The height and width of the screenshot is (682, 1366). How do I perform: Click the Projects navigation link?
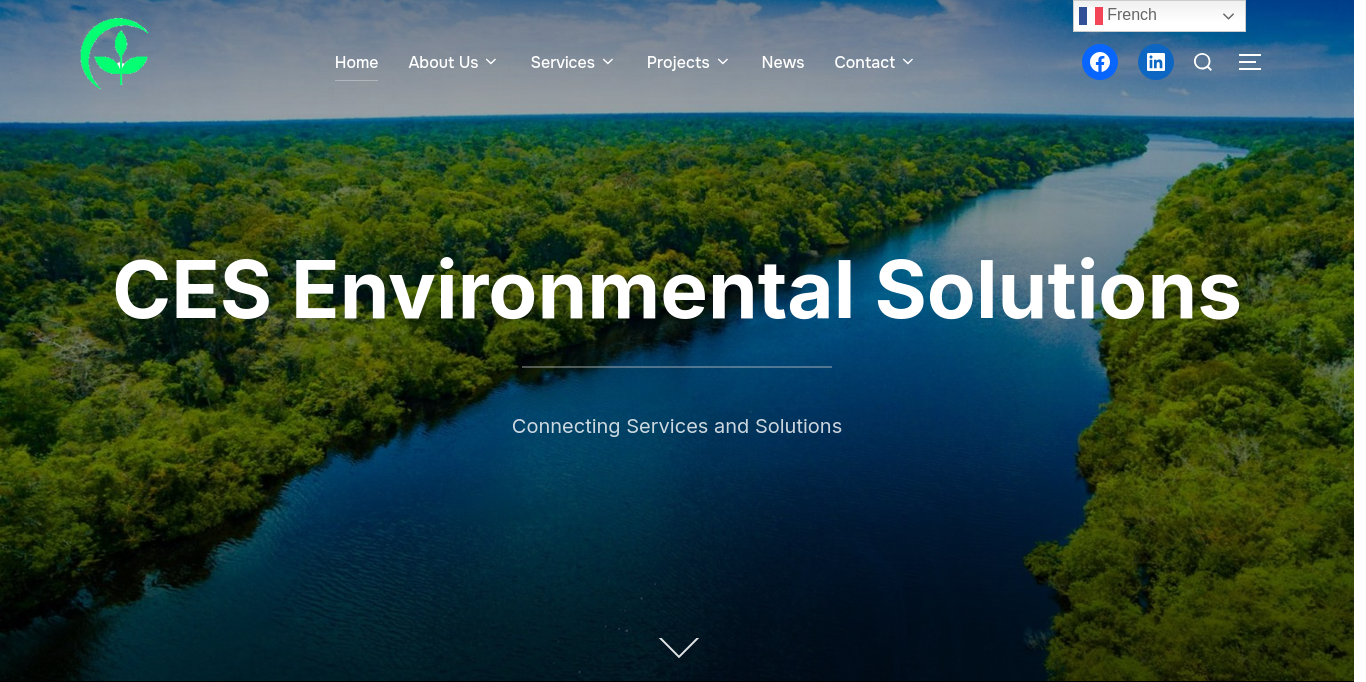coord(678,62)
